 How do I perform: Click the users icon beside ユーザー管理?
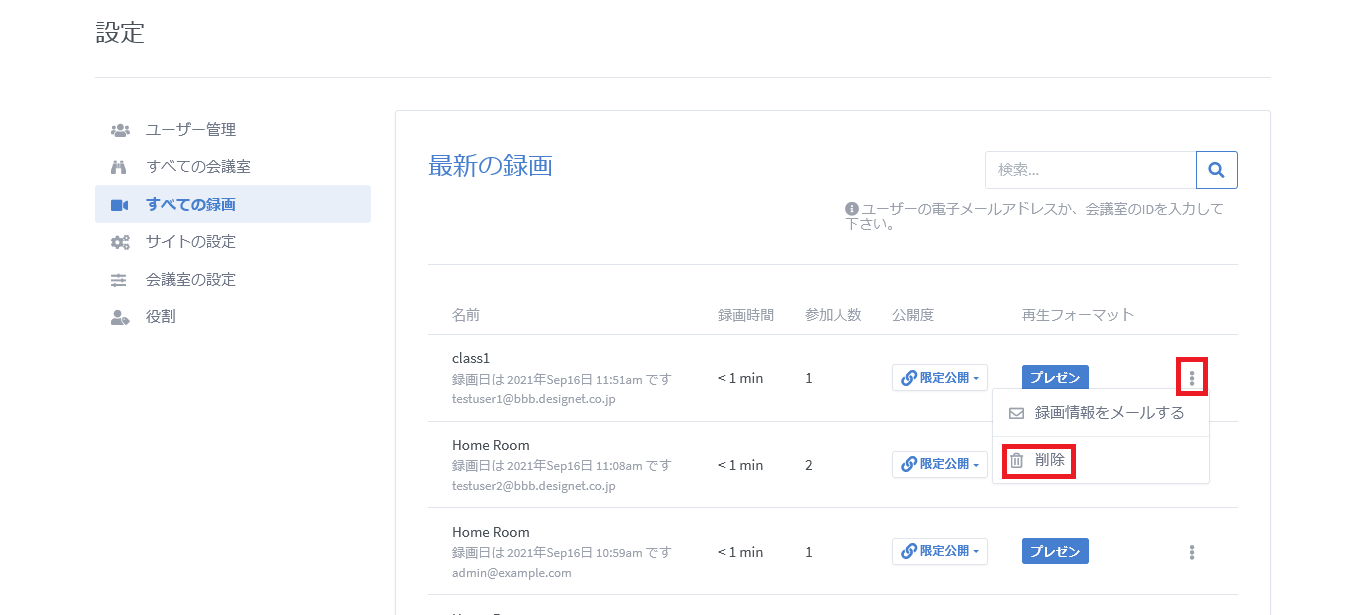120,130
